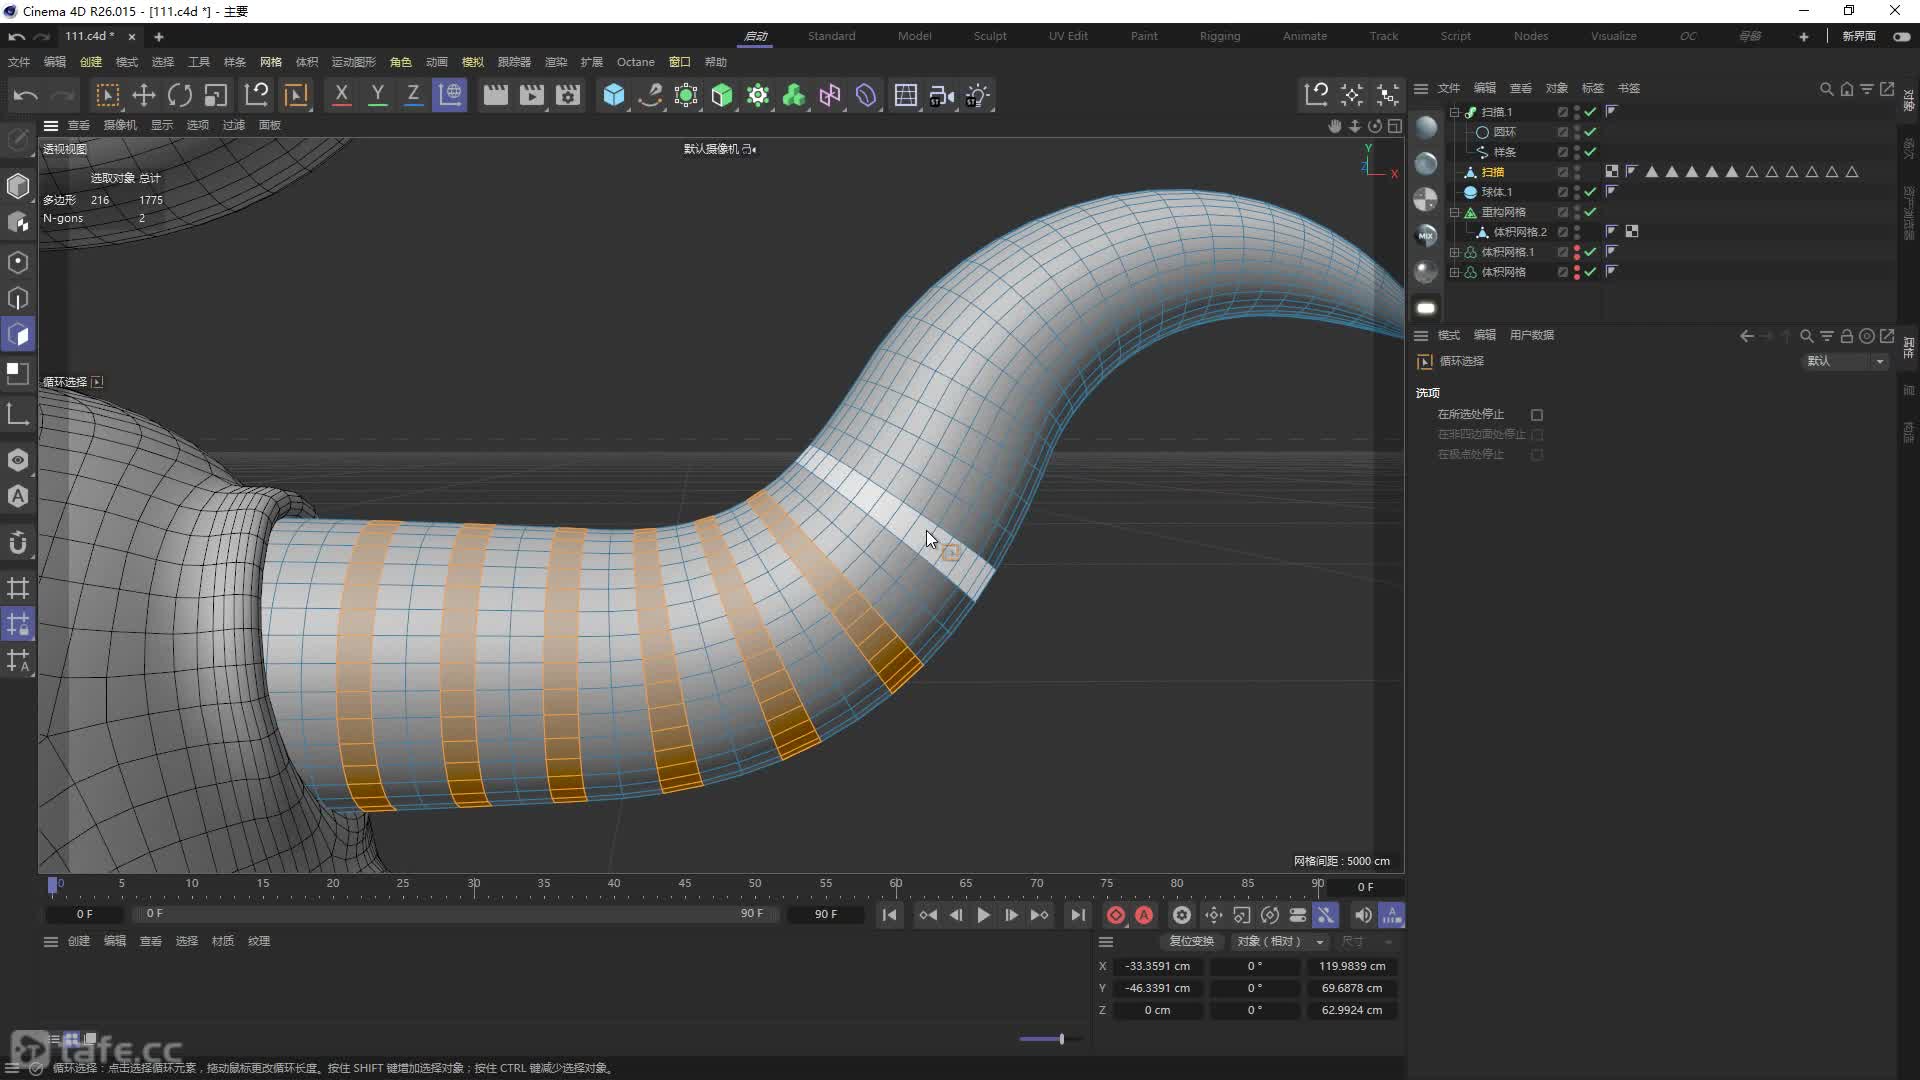Image resolution: width=1920 pixels, height=1080 pixels.
Task: Go to start of animation
Action: tap(889, 915)
